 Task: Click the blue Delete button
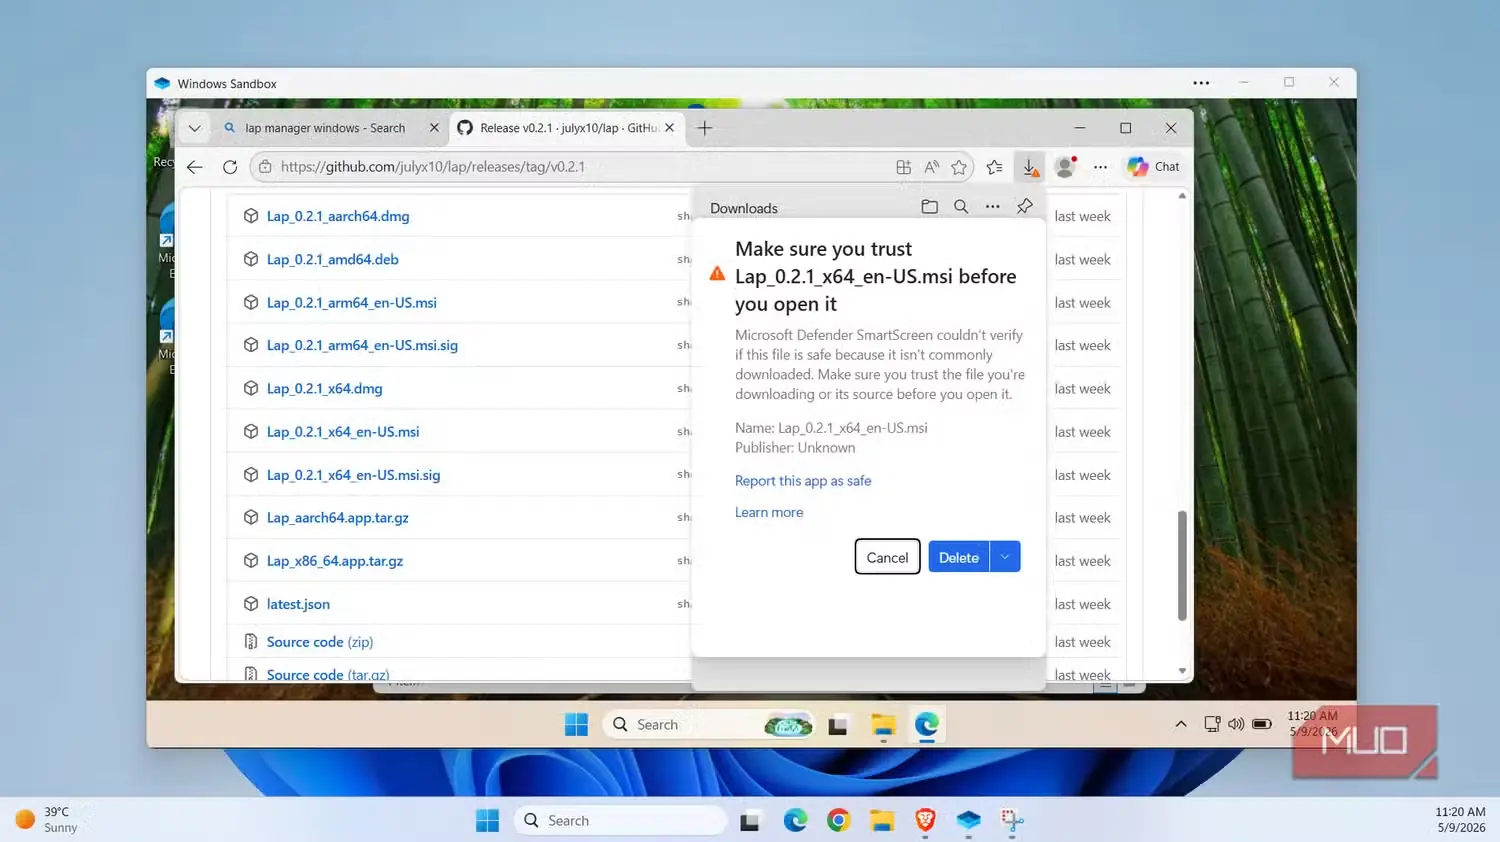959,557
